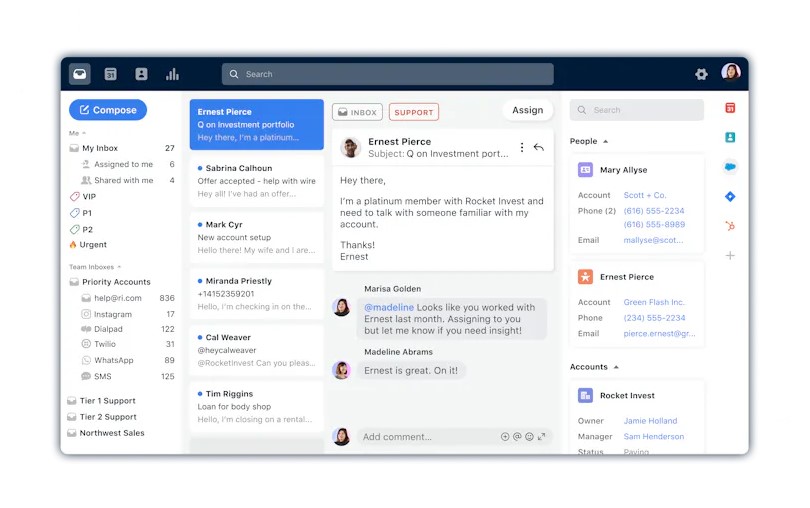Image resolution: width=810 pixels, height=508 pixels.
Task: Click the reply arrow on Ernest Pierce email
Action: pyautogui.click(x=539, y=147)
